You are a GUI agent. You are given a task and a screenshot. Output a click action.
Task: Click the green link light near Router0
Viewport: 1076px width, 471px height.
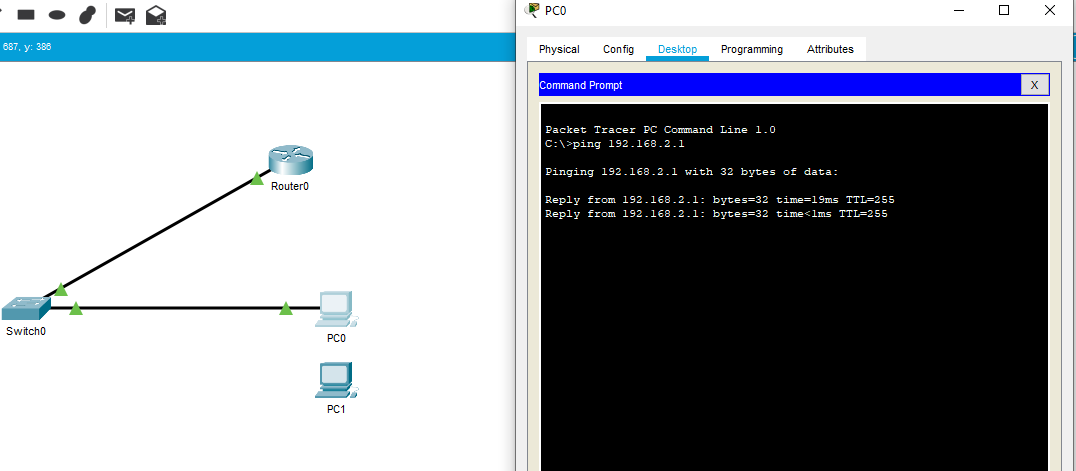[257, 179]
